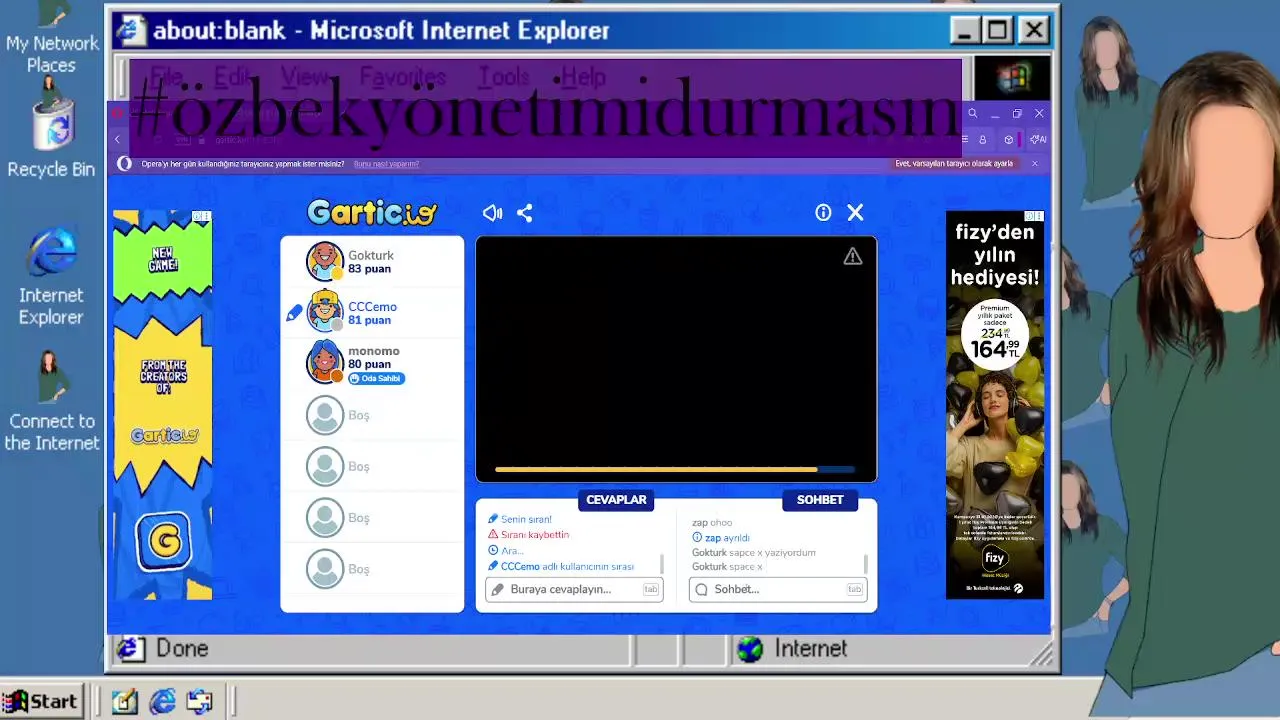
Task: Go back with Opera's back arrow
Action: 118,140
